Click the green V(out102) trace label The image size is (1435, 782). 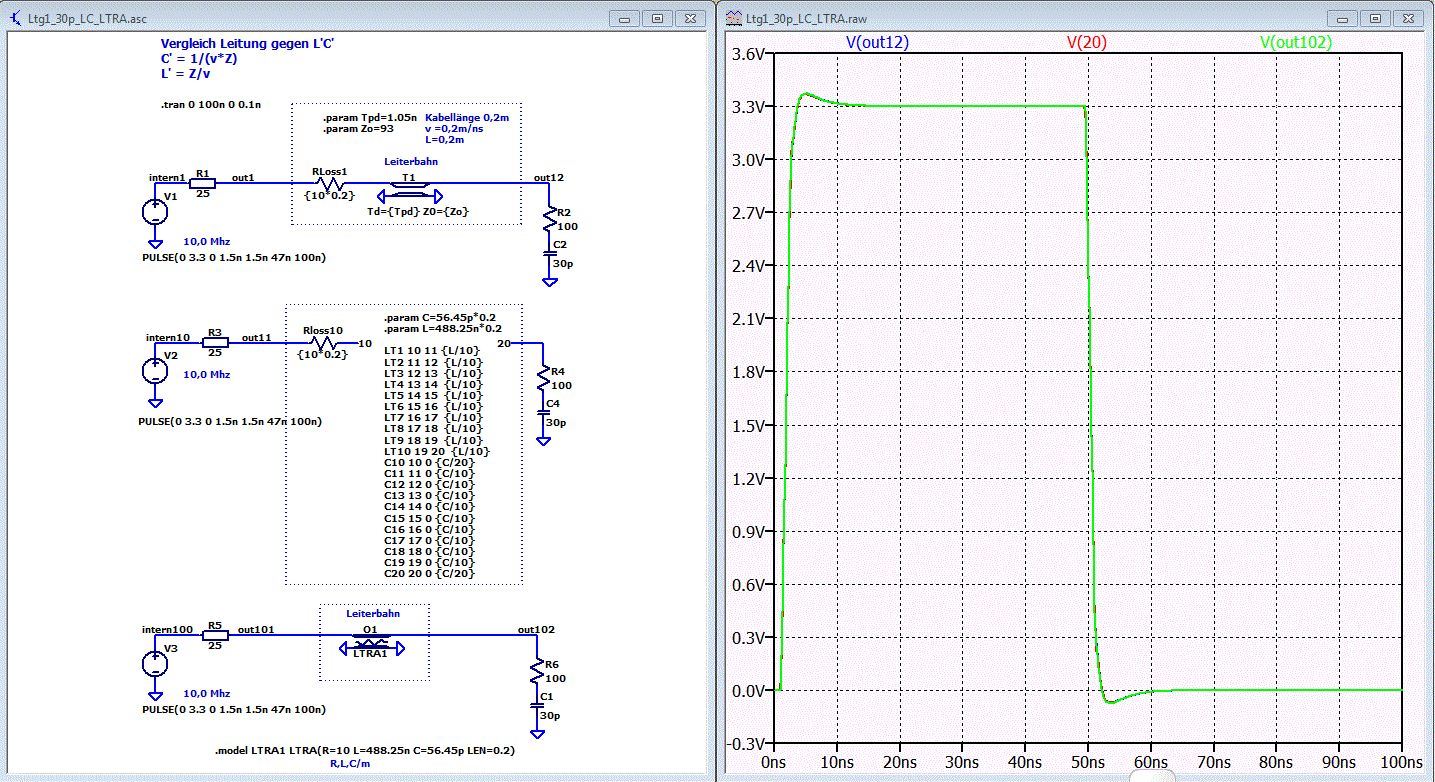pyautogui.click(x=1296, y=42)
